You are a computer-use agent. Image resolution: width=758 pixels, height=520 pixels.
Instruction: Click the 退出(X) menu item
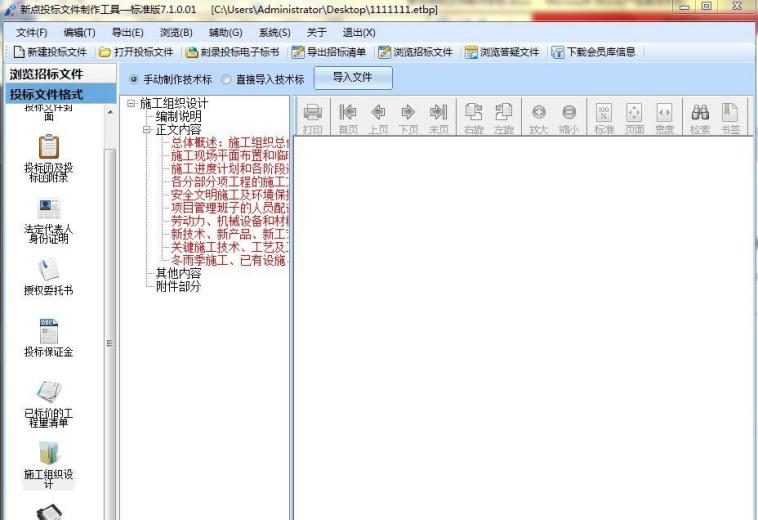(x=359, y=32)
